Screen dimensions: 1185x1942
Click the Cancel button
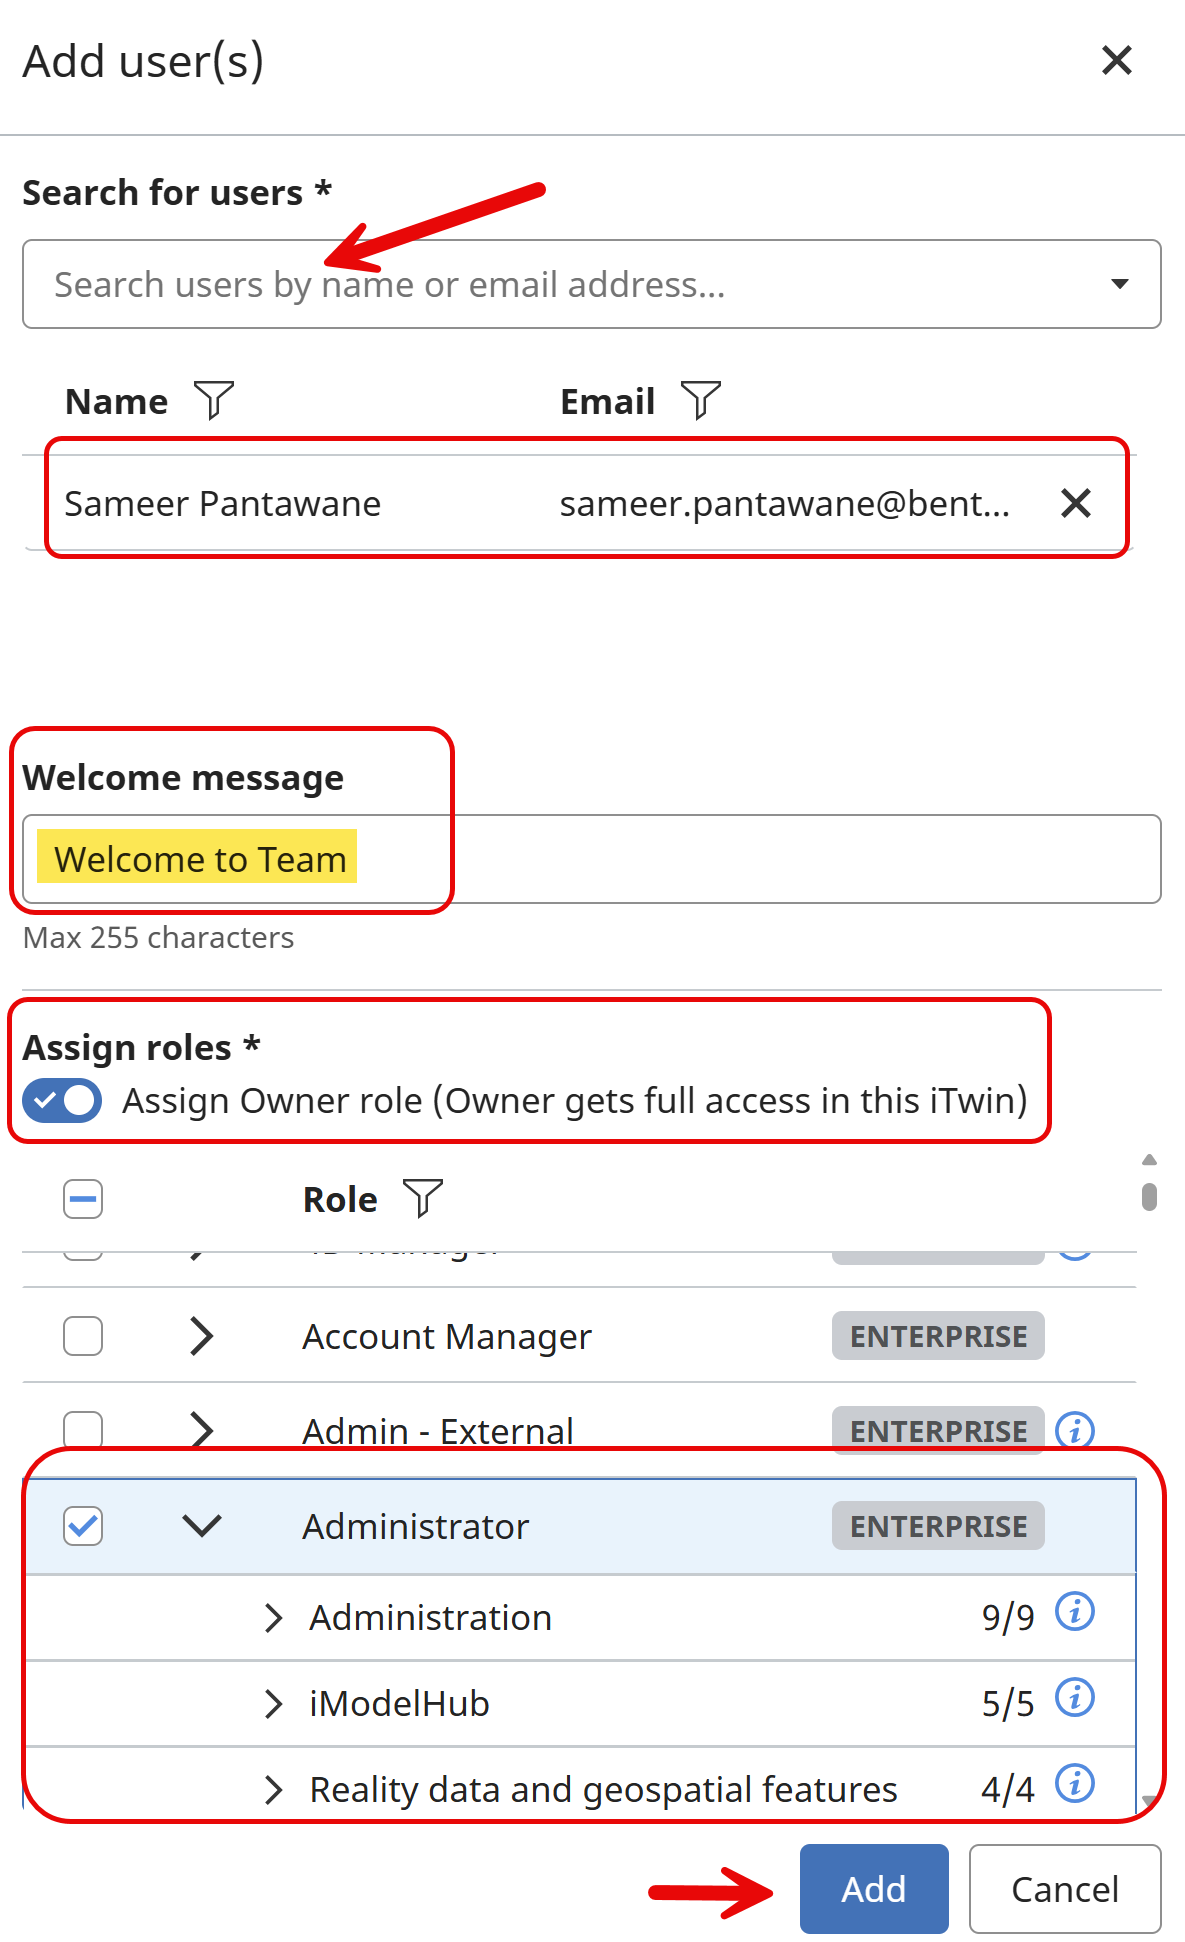pos(1064,1889)
